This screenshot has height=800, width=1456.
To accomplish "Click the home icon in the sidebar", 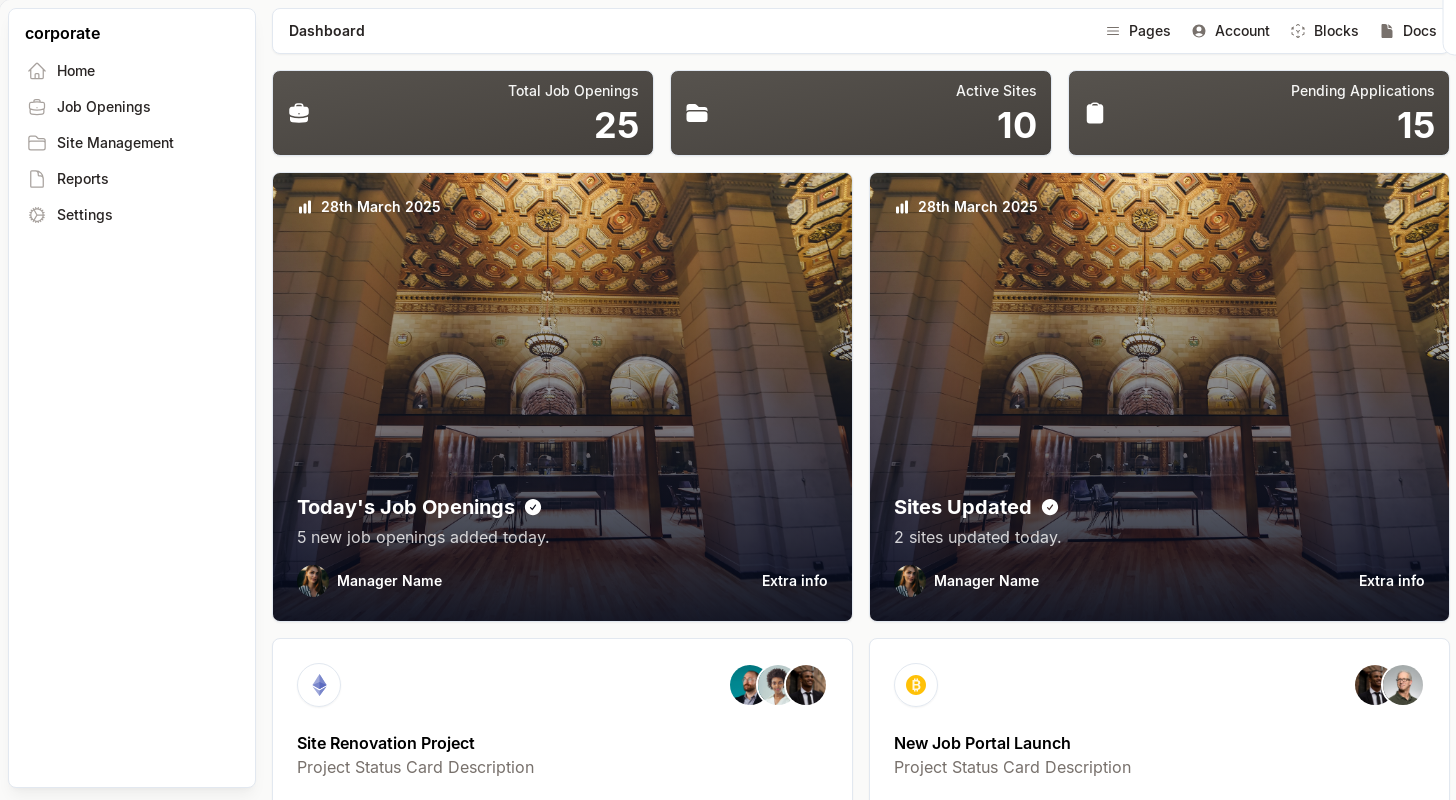I will tap(37, 71).
